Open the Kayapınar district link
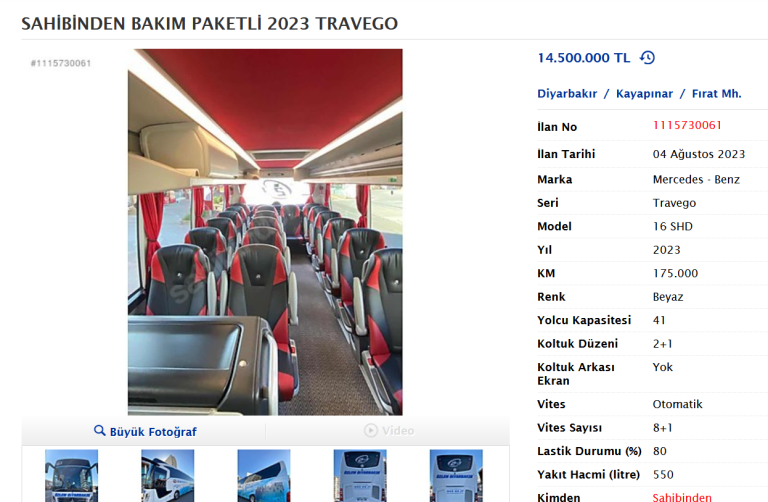Screen dimensions: 768x502 click(644, 94)
